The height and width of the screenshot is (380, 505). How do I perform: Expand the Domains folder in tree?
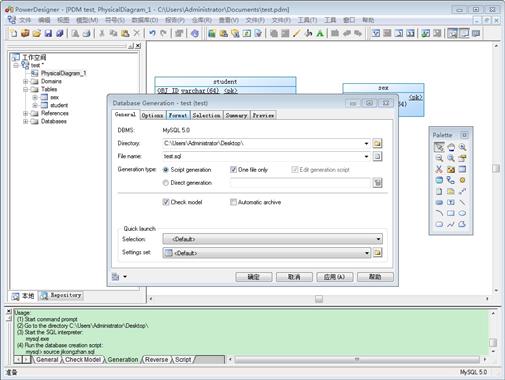(x=25, y=81)
